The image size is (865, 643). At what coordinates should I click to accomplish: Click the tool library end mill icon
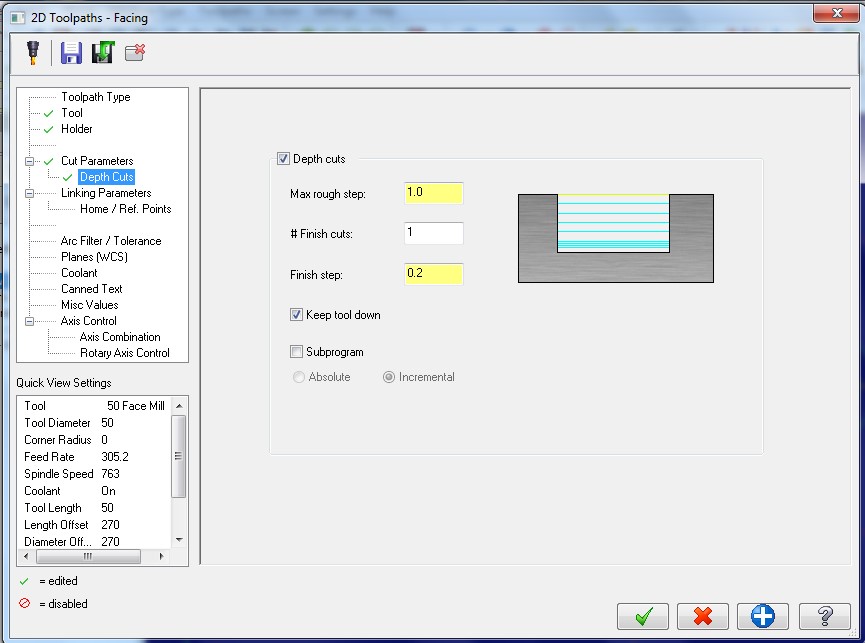pos(33,53)
